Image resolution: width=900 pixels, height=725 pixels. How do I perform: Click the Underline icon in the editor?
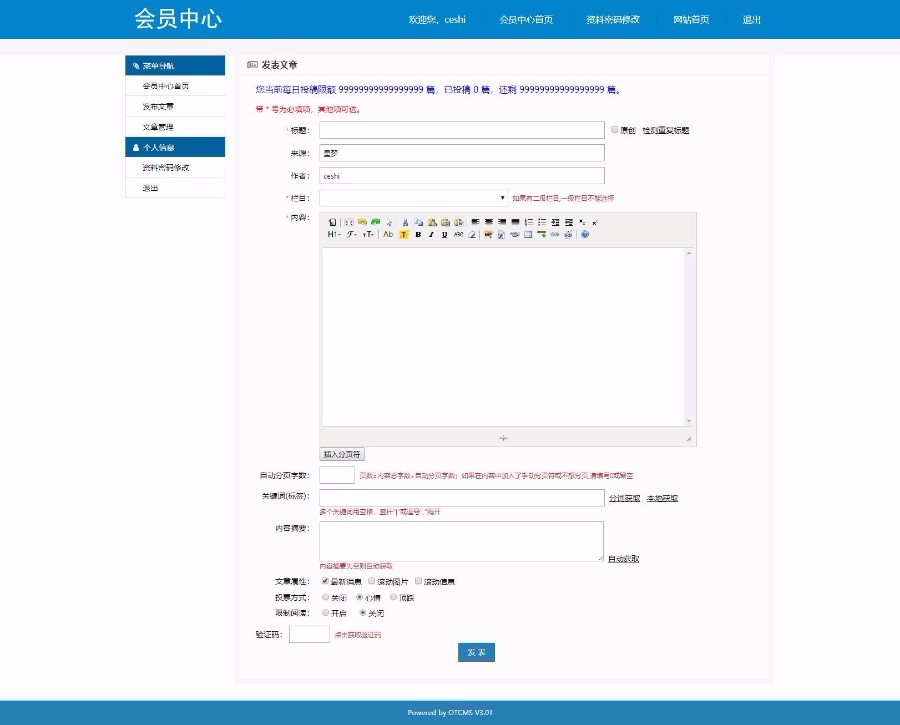point(444,237)
